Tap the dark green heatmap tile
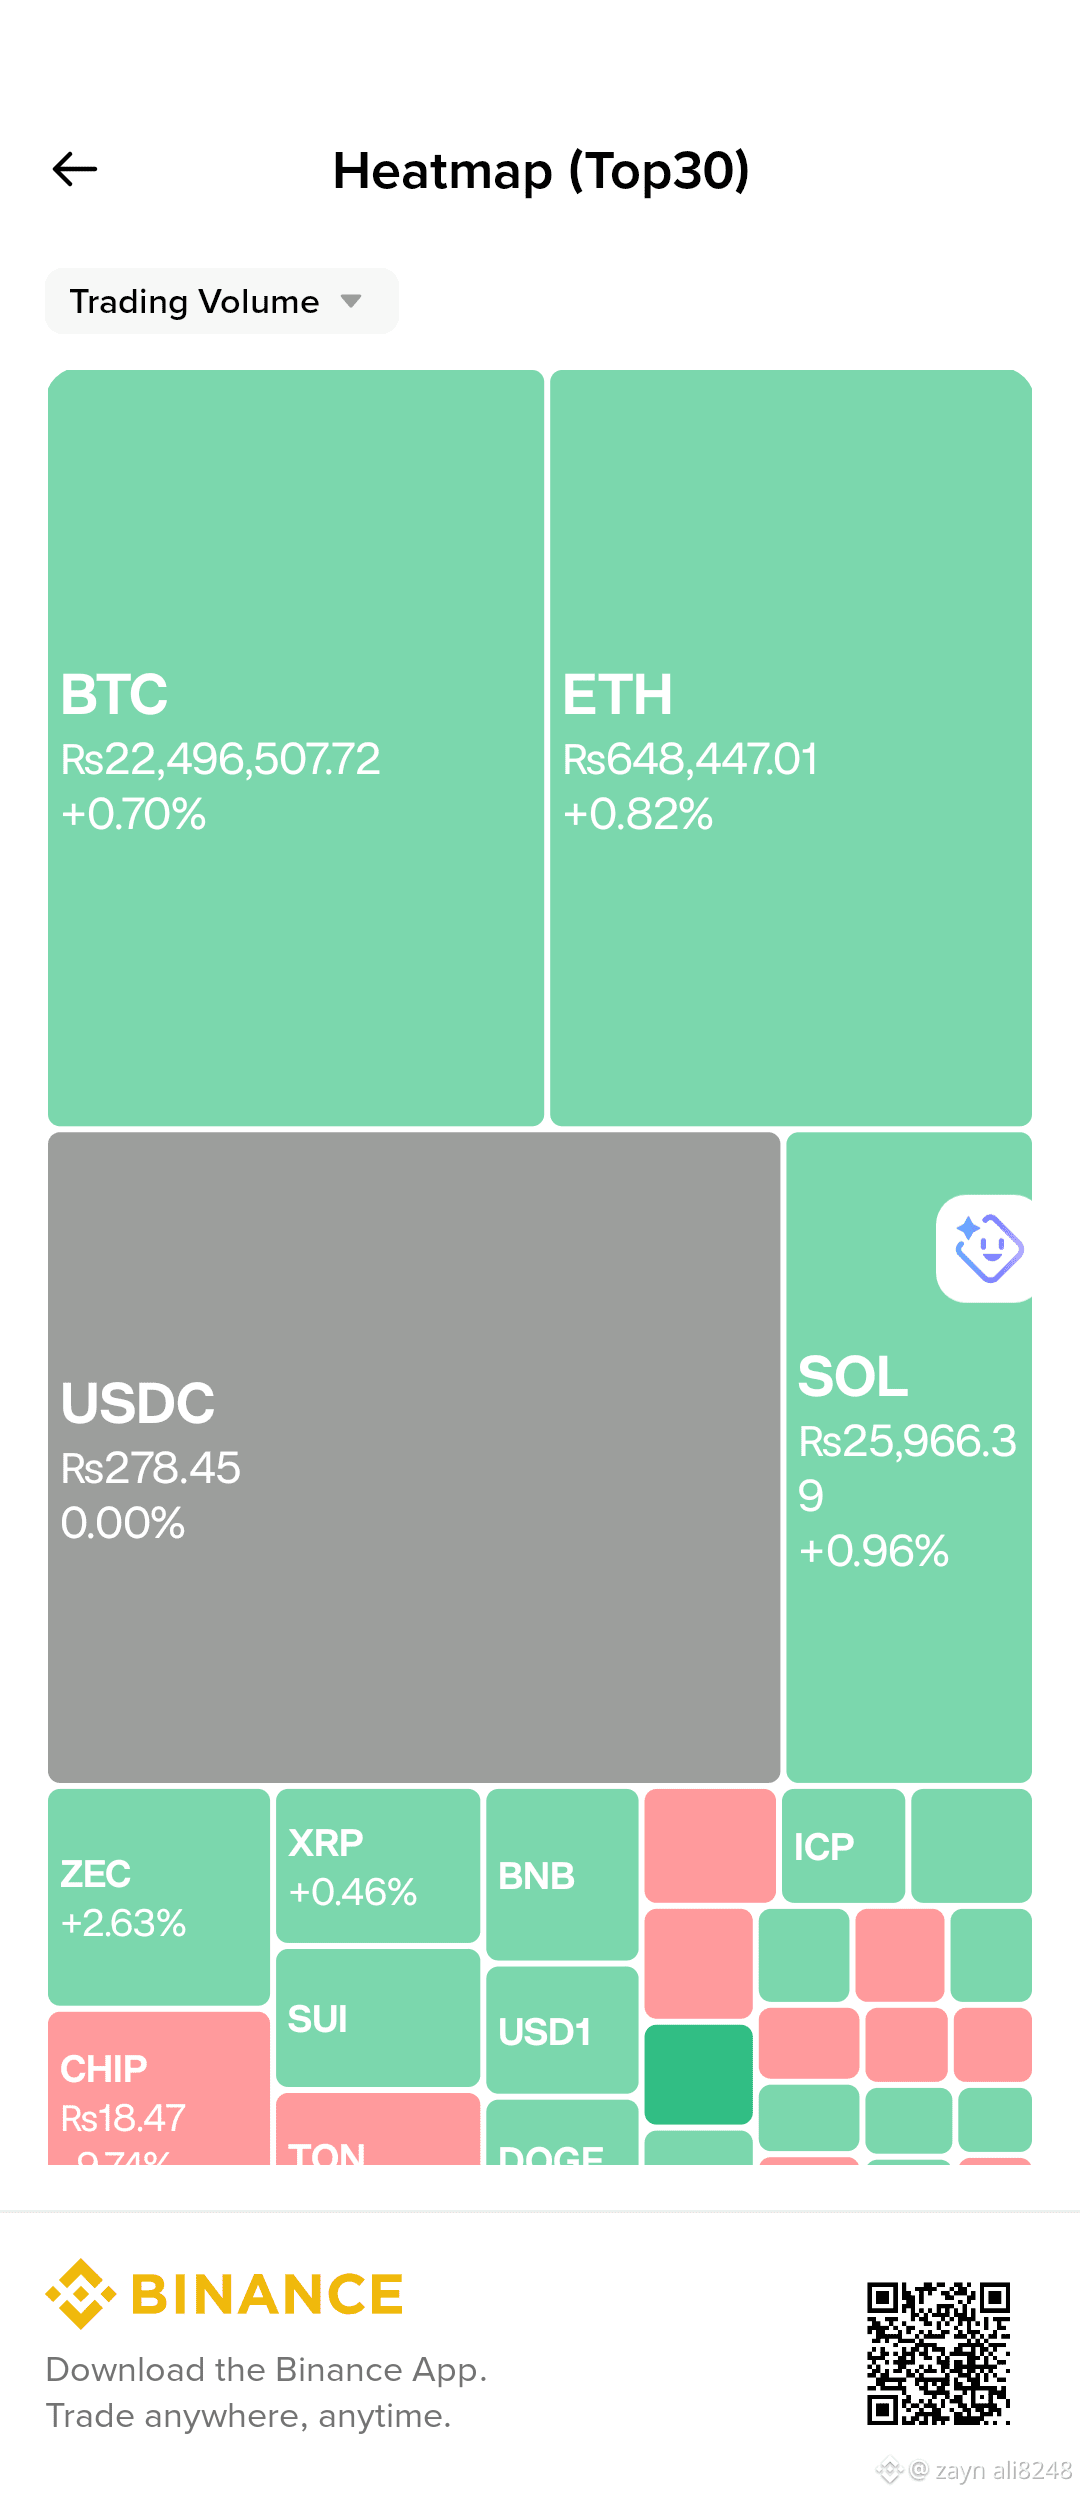The image size is (1080, 2495). click(x=698, y=2074)
